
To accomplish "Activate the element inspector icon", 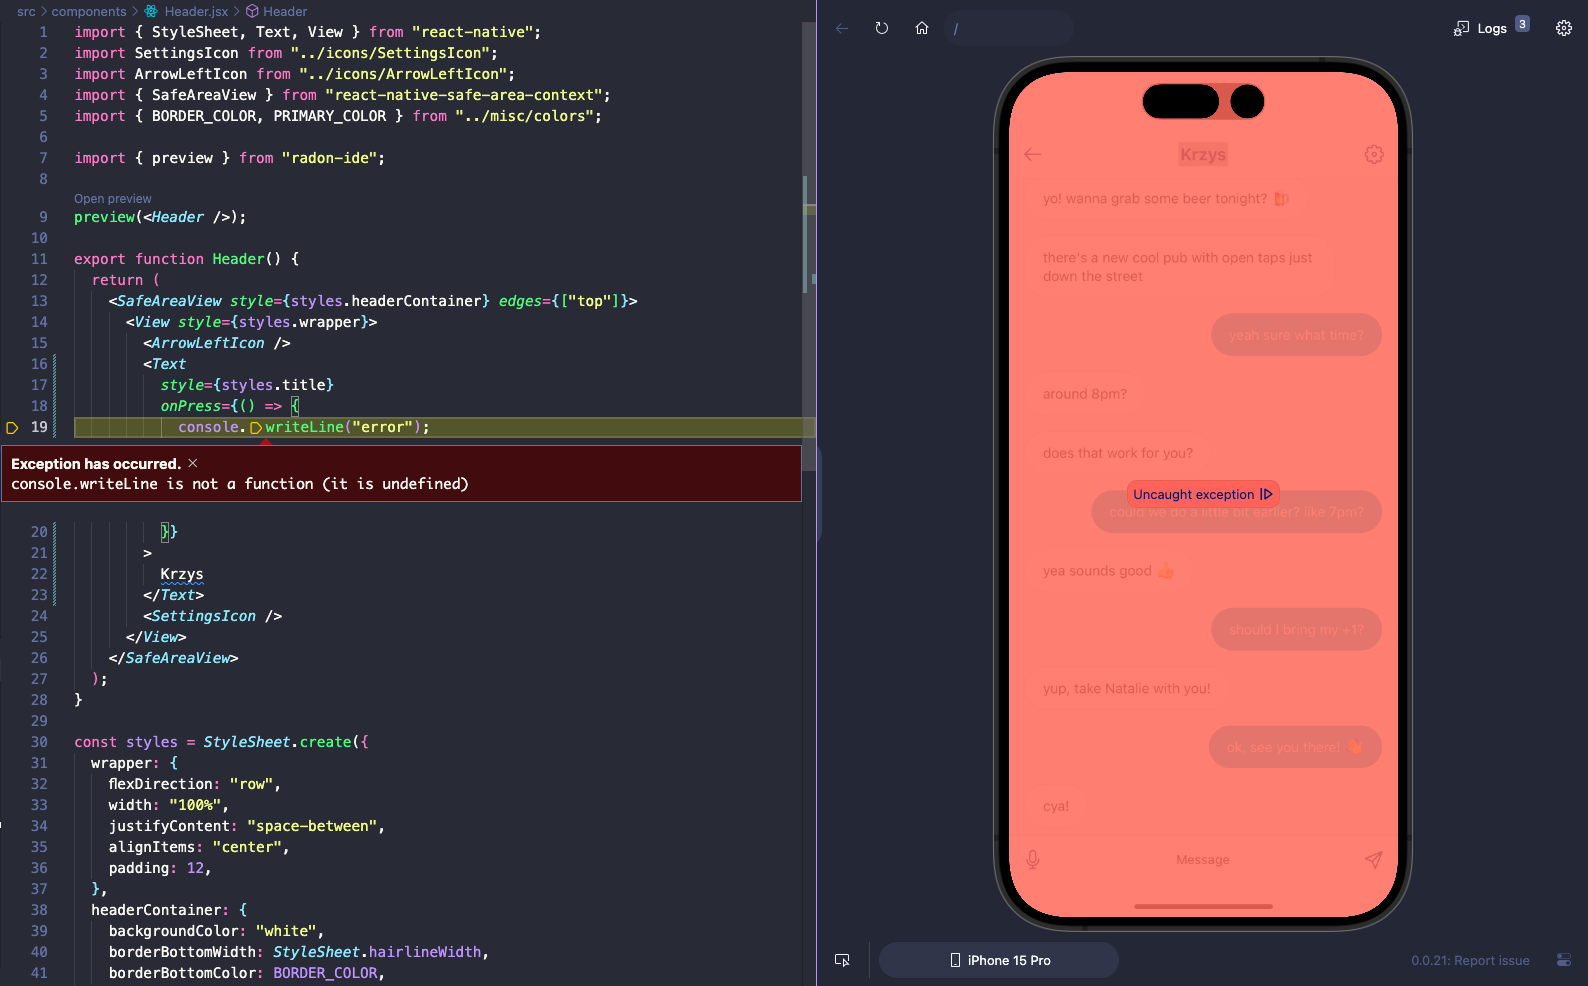I will pos(843,960).
